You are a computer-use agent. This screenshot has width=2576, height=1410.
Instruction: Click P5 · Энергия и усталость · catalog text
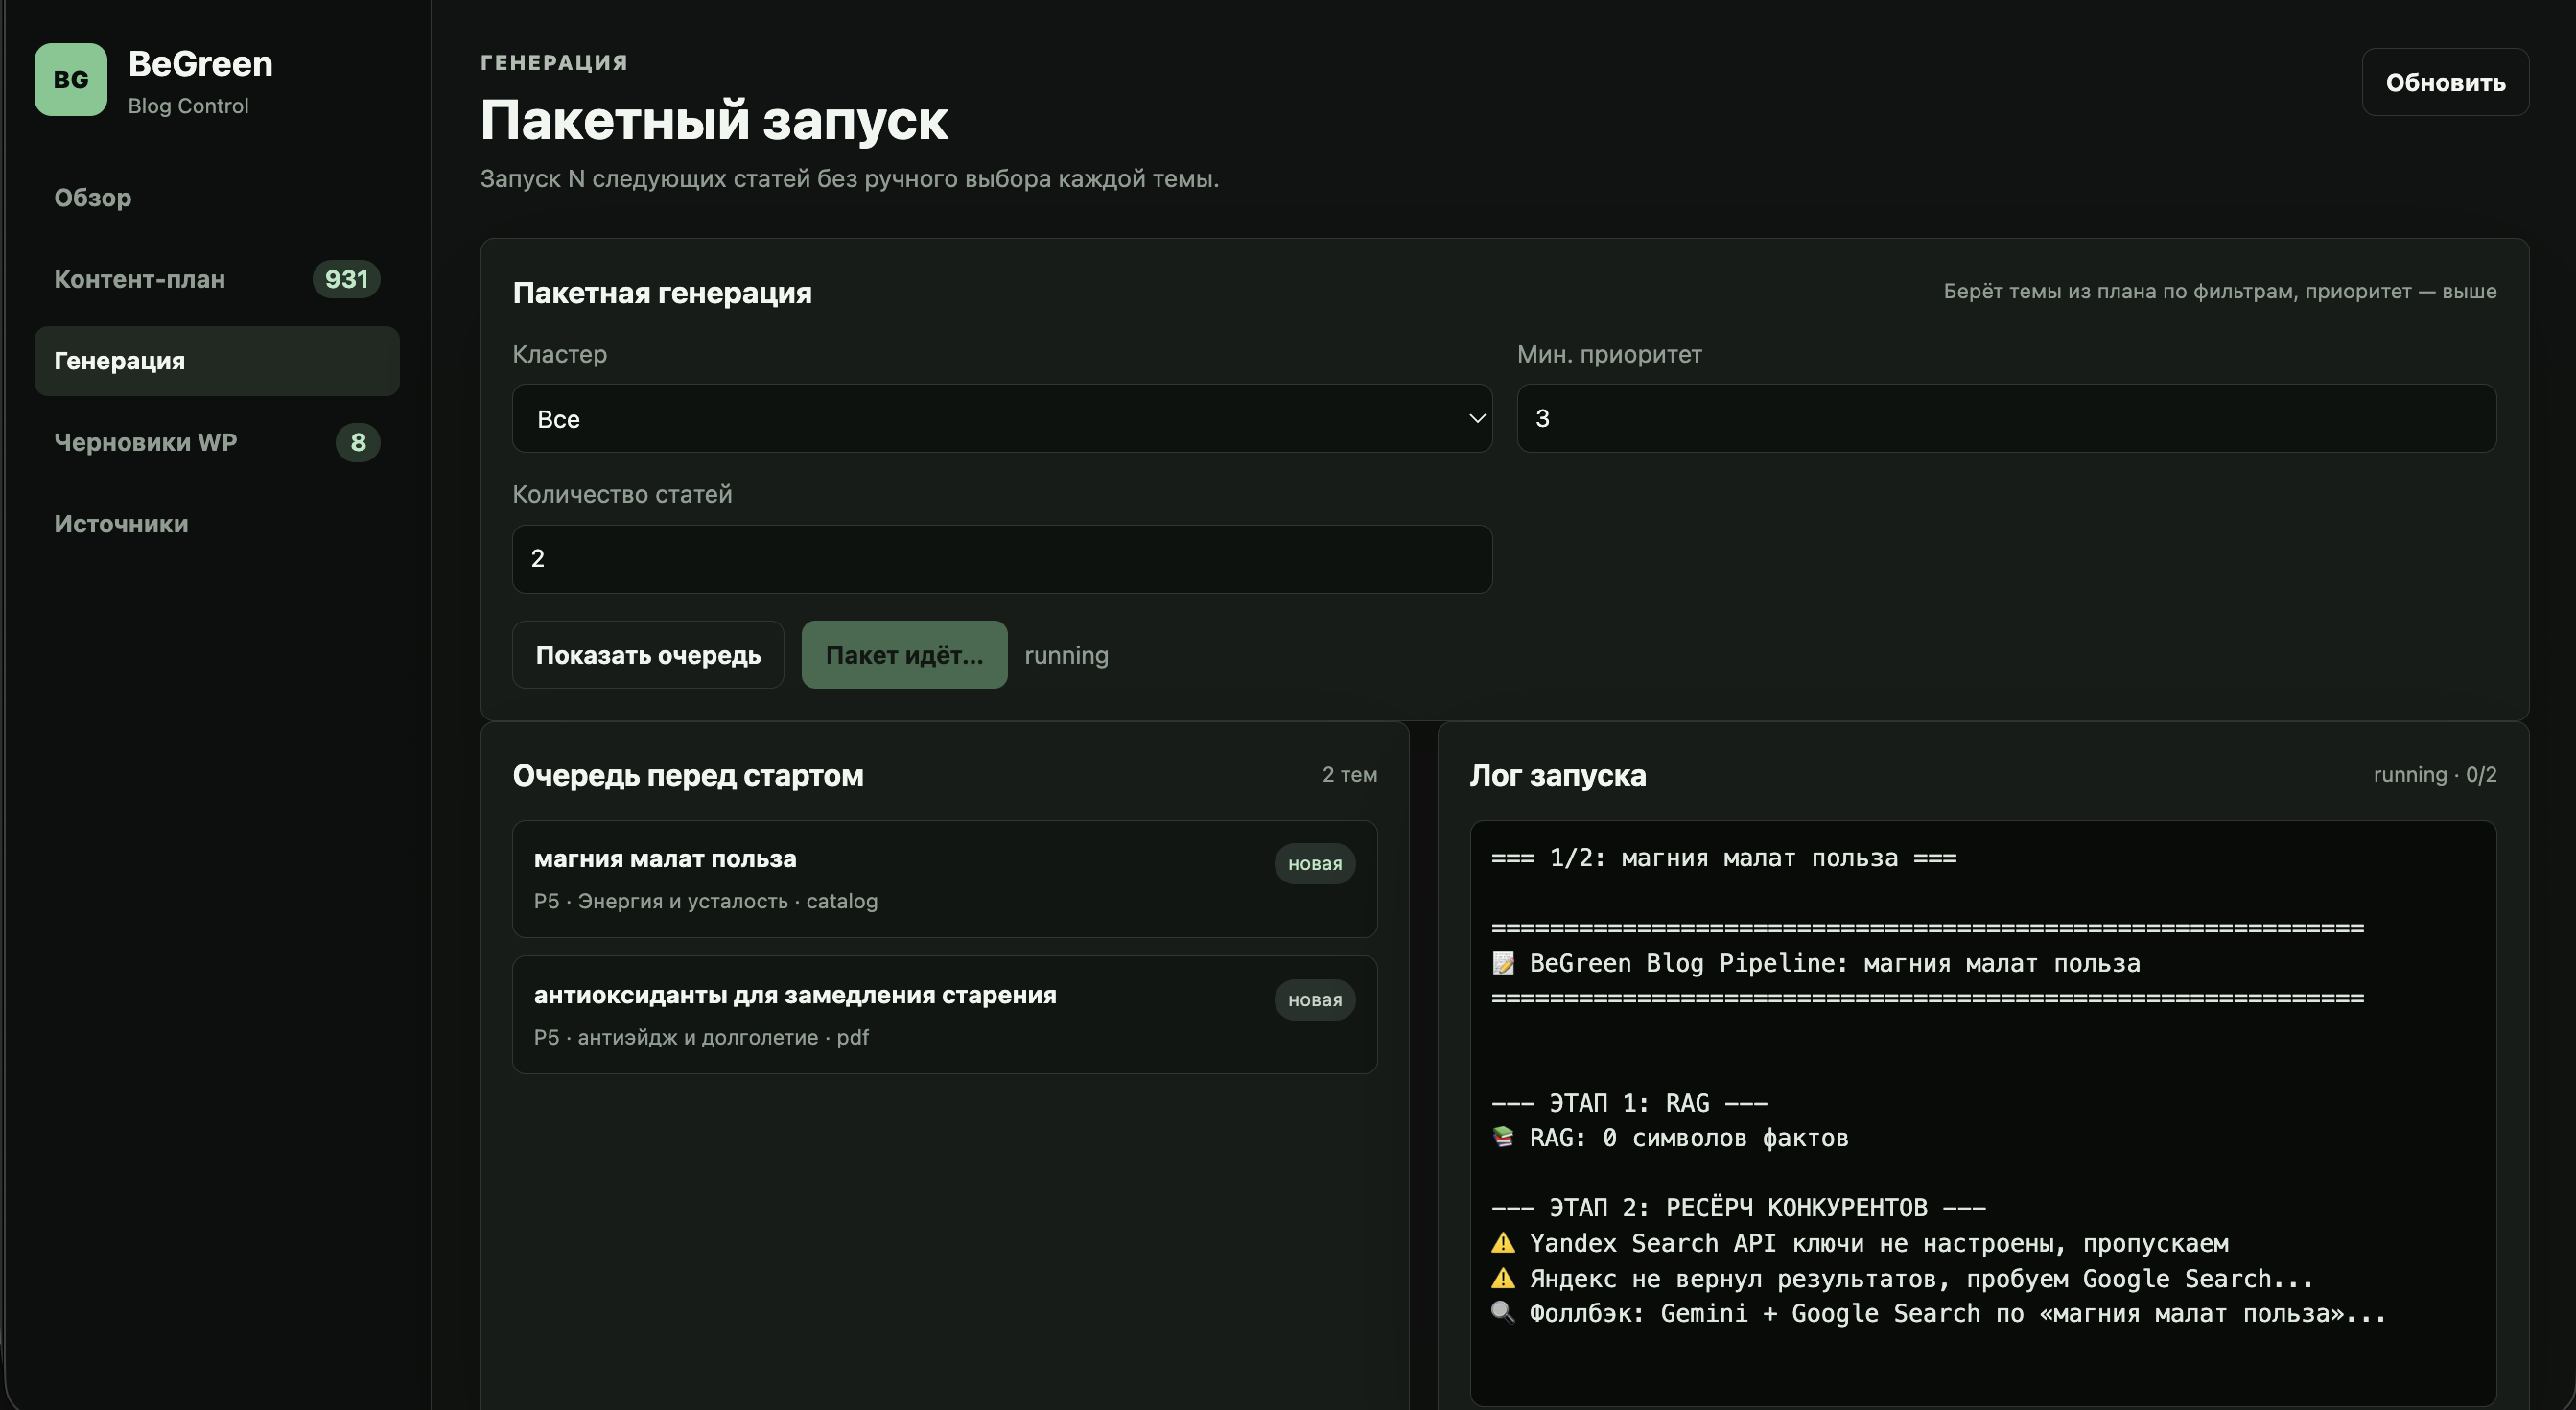[x=705, y=901]
